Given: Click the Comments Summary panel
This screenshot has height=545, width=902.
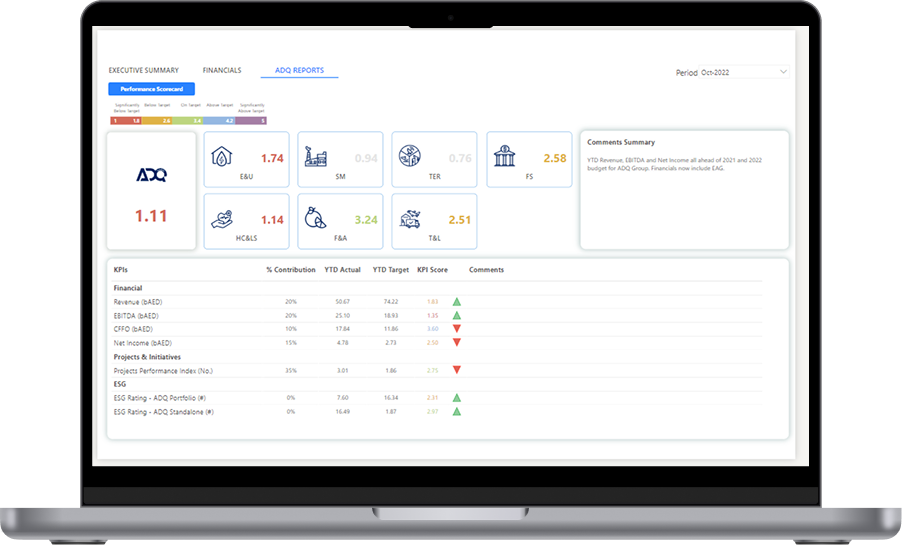Looking at the screenshot, I should tap(685, 190).
